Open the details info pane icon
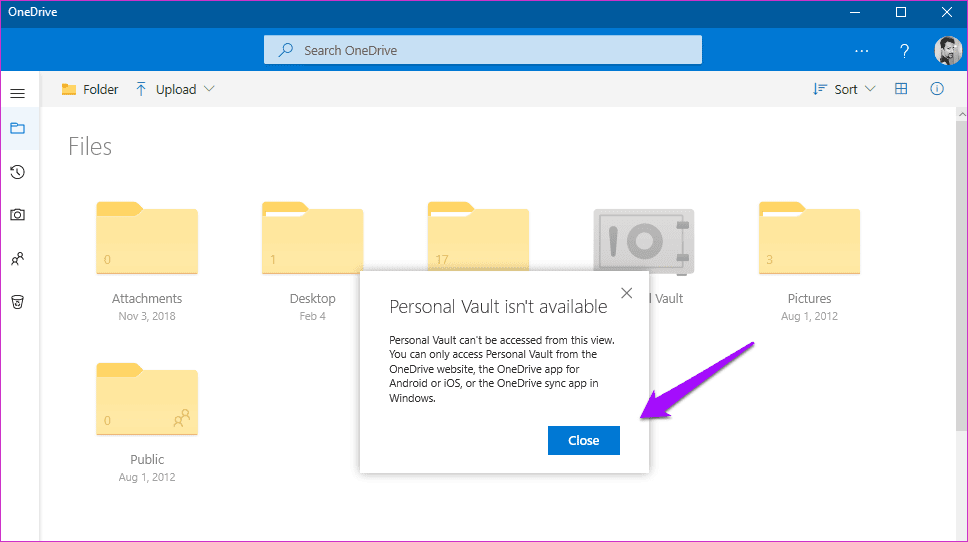This screenshot has height=542, width=968. tap(937, 89)
